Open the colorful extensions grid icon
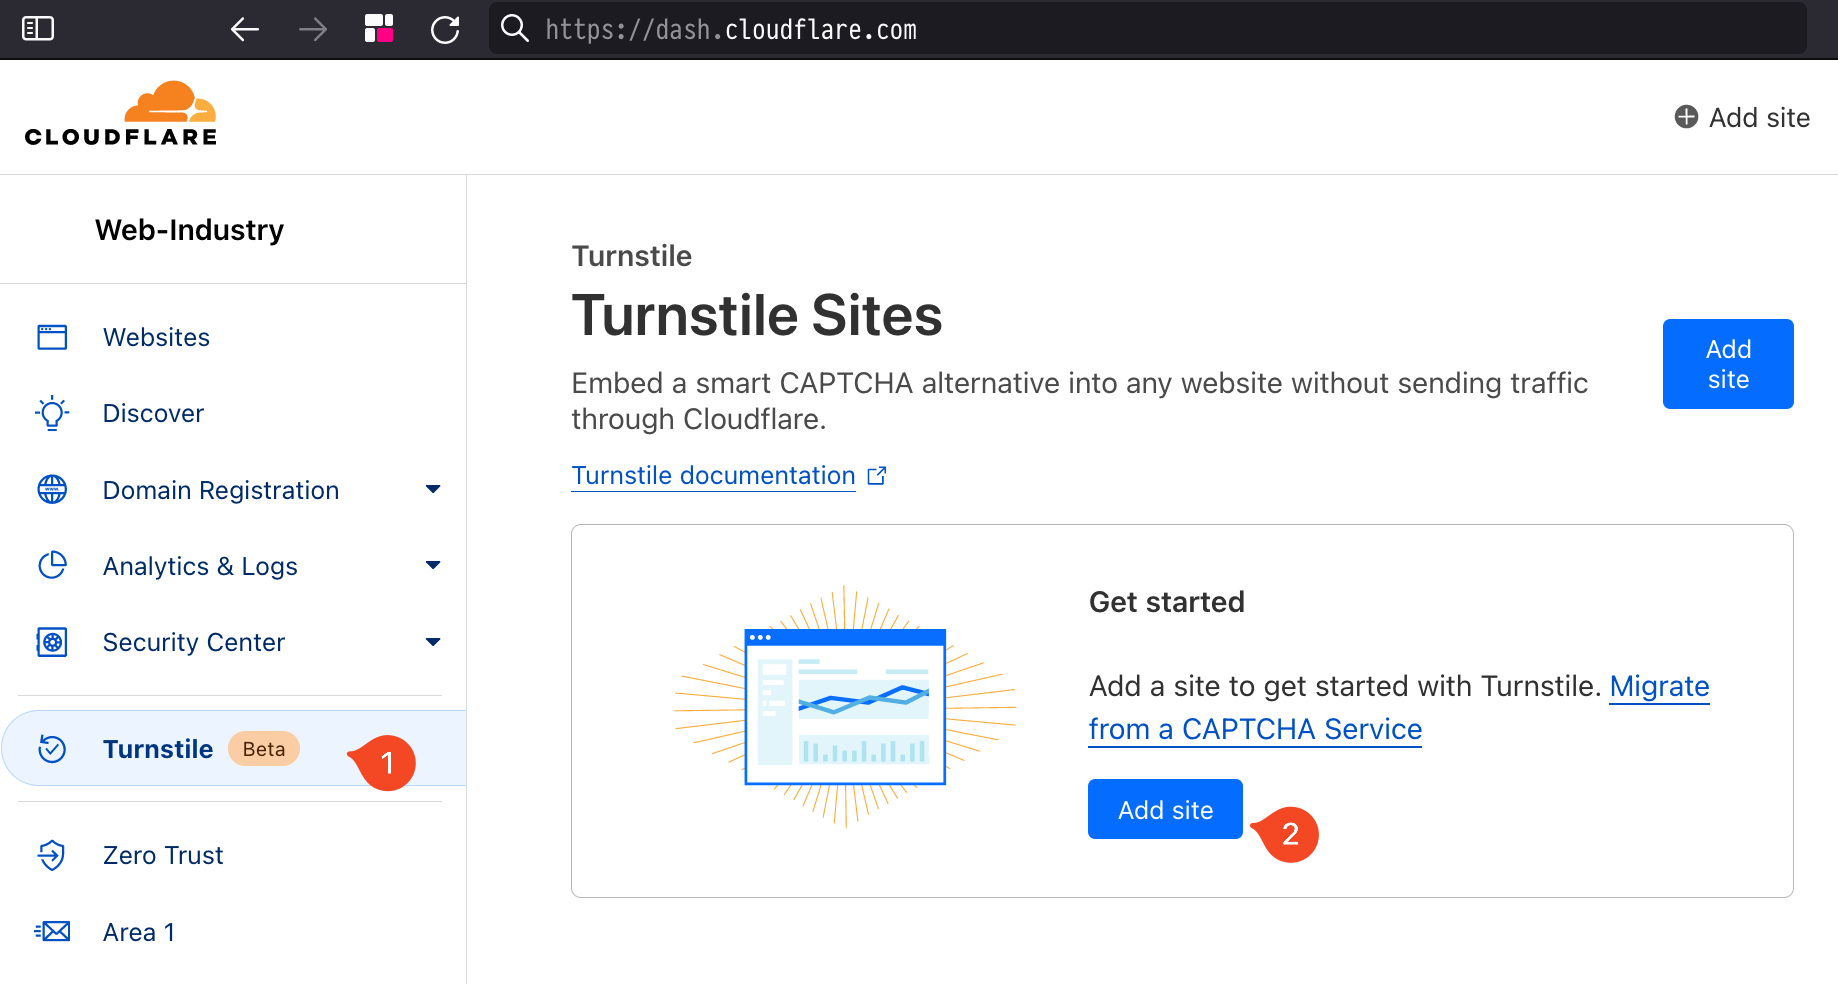 click(379, 28)
